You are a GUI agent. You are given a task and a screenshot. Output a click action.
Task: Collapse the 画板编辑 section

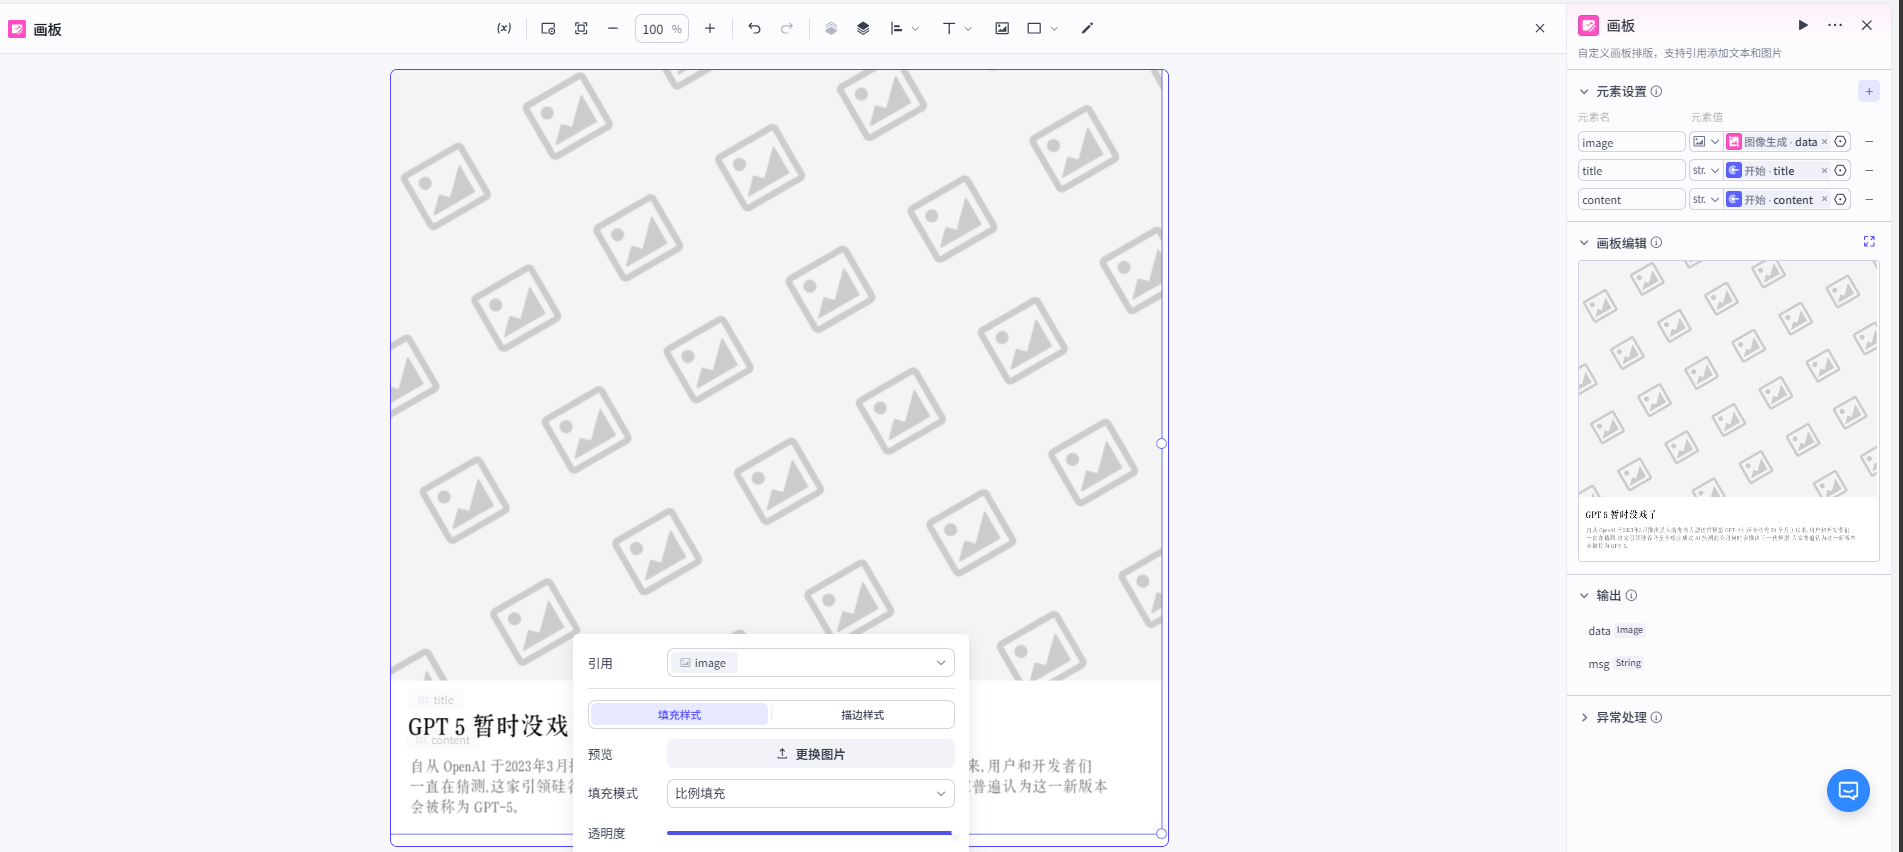pos(1584,243)
